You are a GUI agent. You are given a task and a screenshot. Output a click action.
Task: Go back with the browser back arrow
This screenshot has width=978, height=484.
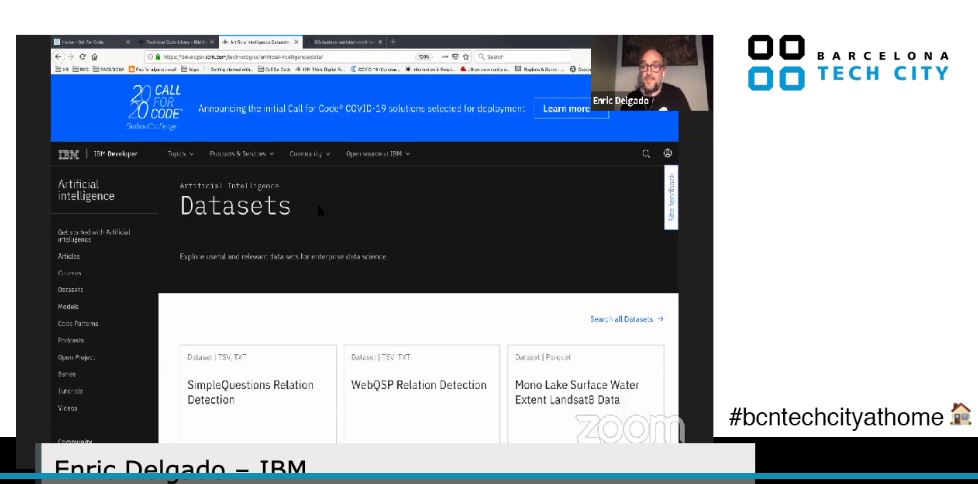58,56
